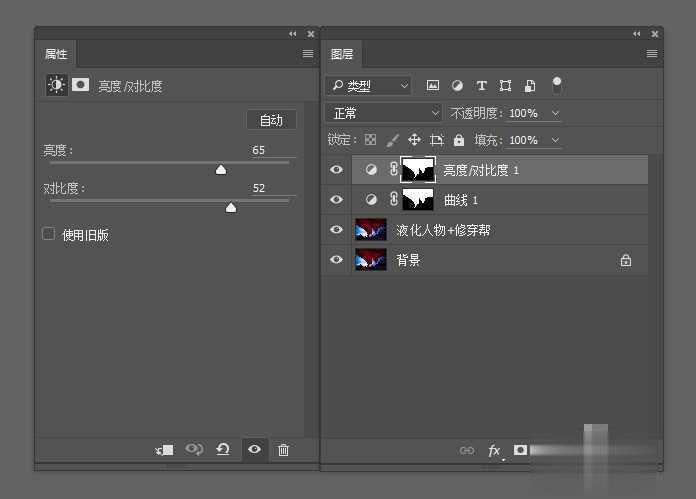Hide the 液化人物+修穿帮 layer
The image size is (696, 499).
336,230
